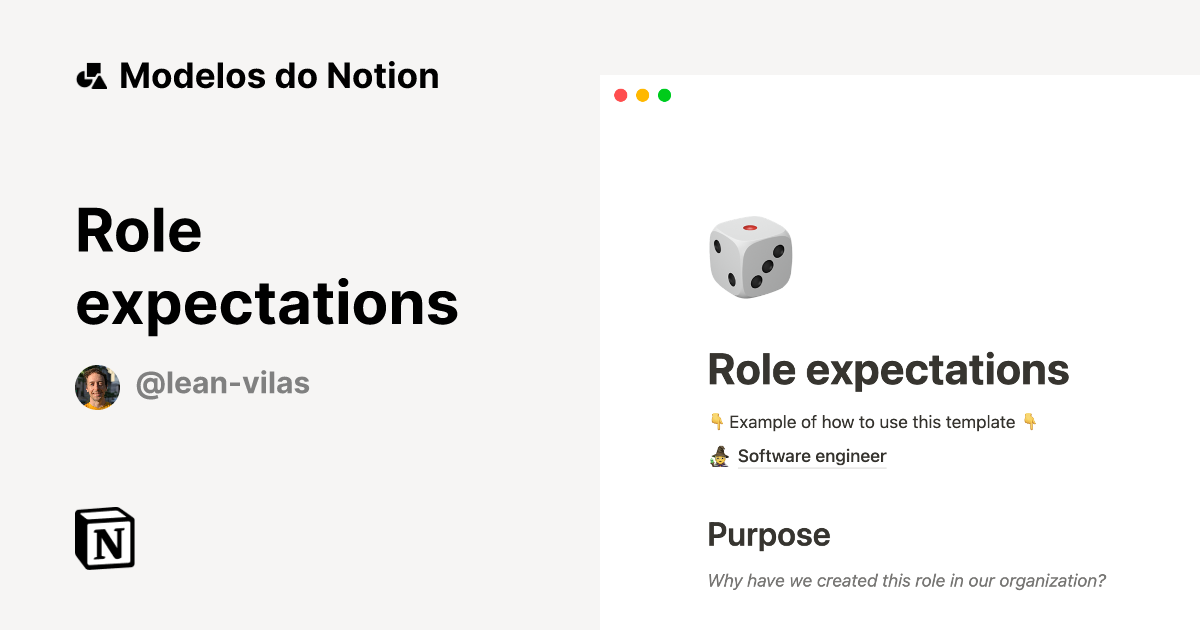Click the large Role expectations headline
Viewport: 1200px width, 630px height.
click(x=267, y=265)
